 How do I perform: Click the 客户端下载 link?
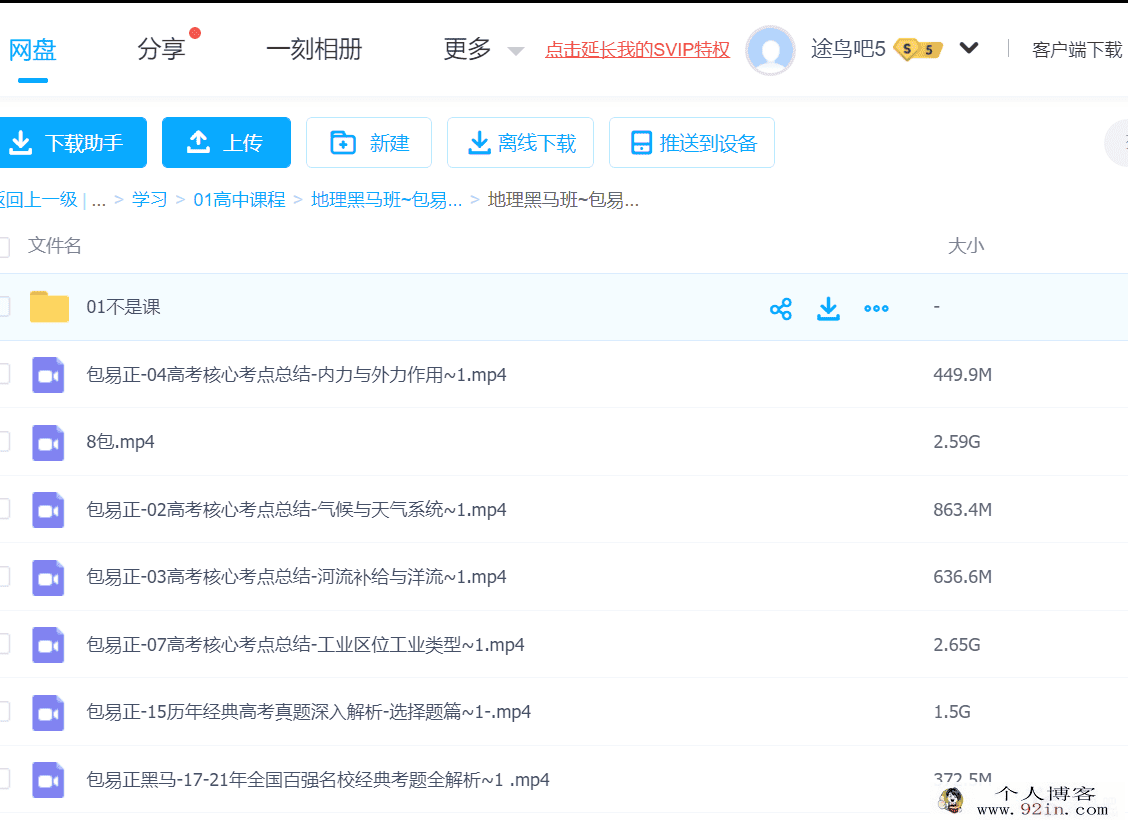pos(1077,50)
